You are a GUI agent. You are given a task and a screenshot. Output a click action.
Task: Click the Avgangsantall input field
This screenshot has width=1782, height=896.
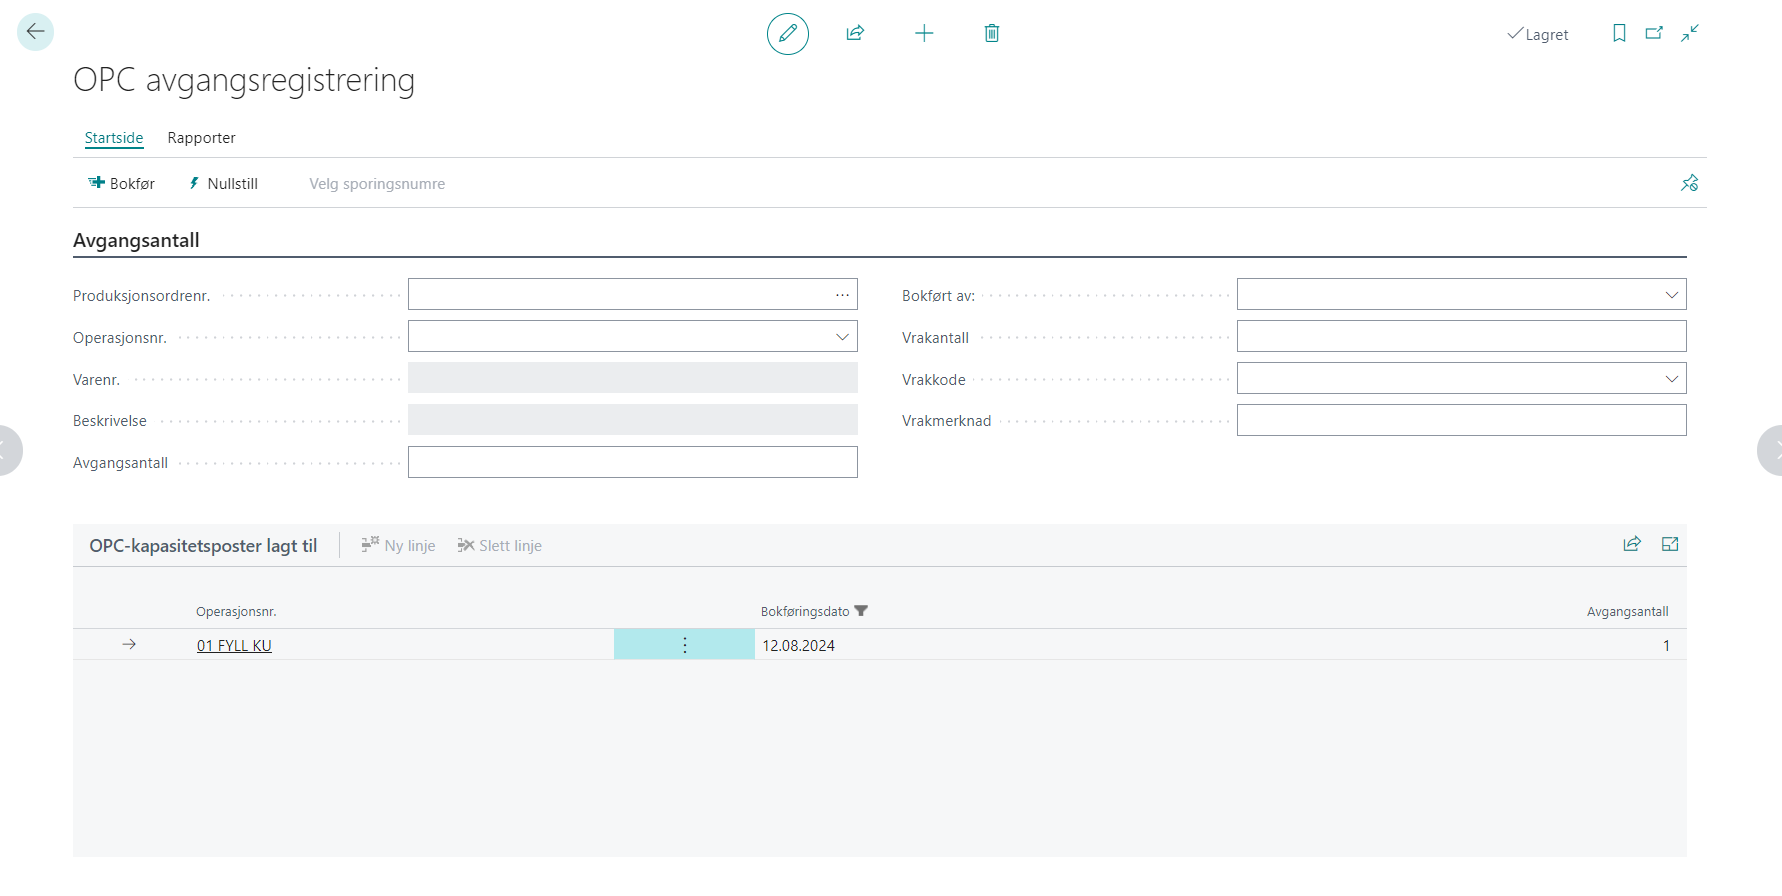click(632, 462)
